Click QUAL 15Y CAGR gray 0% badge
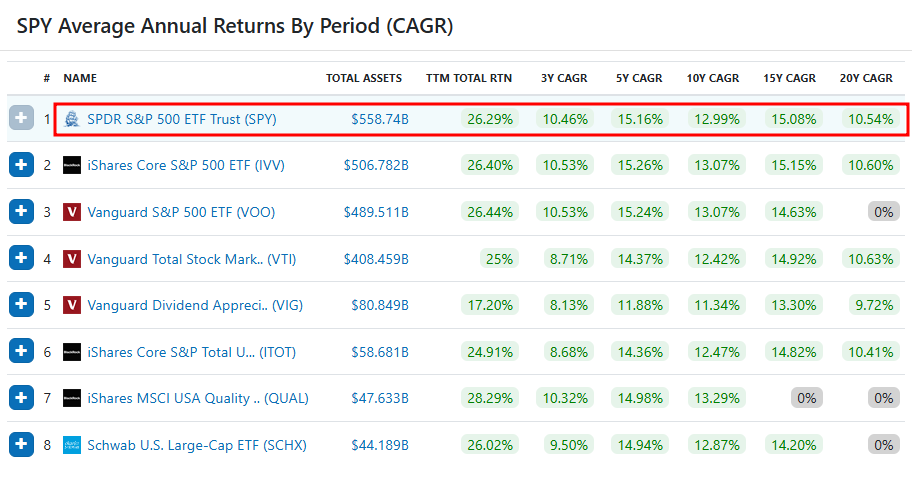This screenshot has width=912, height=490. tap(807, 399)
